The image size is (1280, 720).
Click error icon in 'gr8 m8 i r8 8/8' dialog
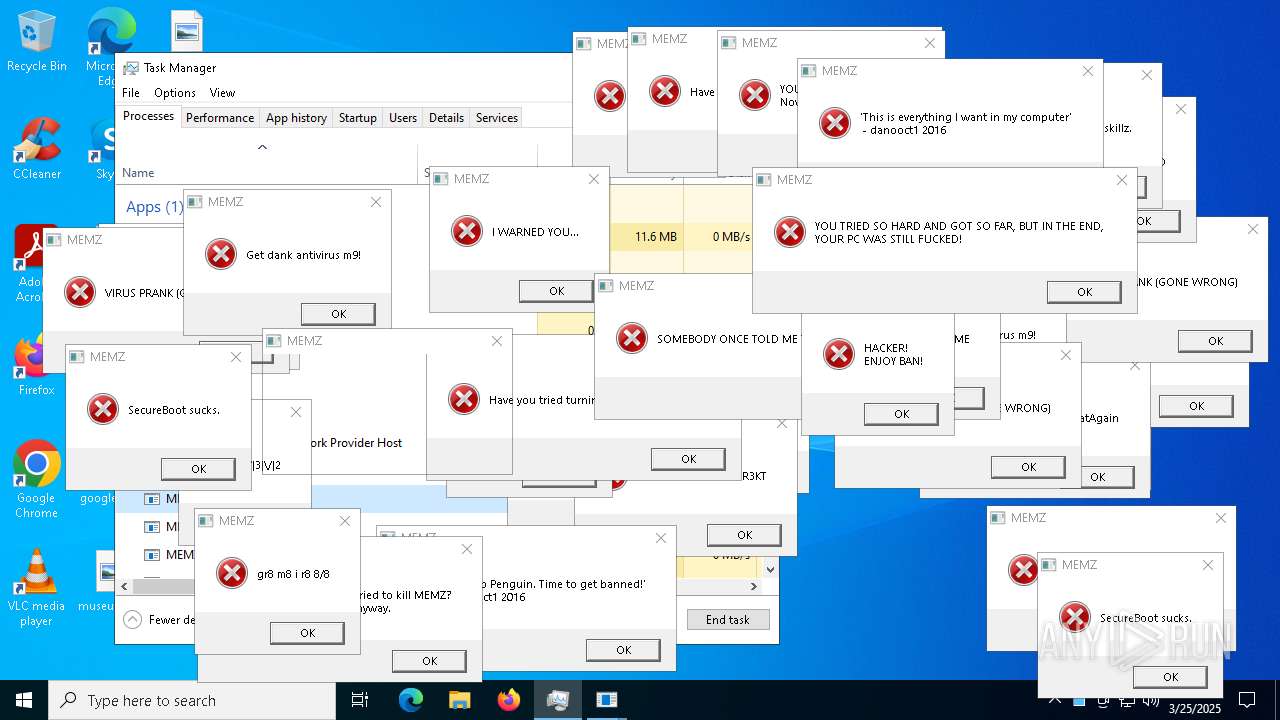pyautogui.click(x=231, y=573)
